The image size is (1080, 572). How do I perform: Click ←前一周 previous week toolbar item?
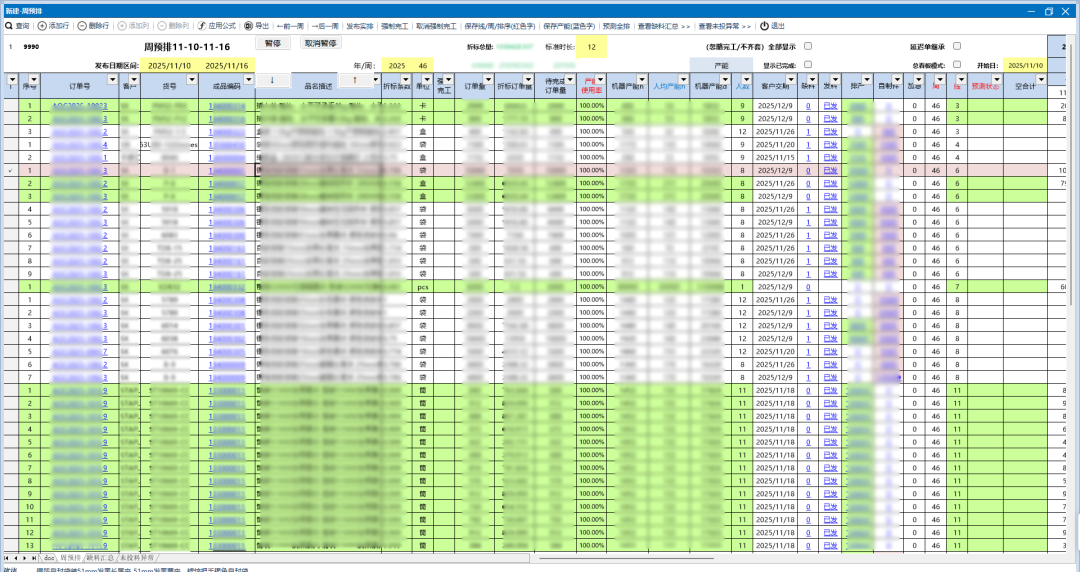tap(290, 26)
